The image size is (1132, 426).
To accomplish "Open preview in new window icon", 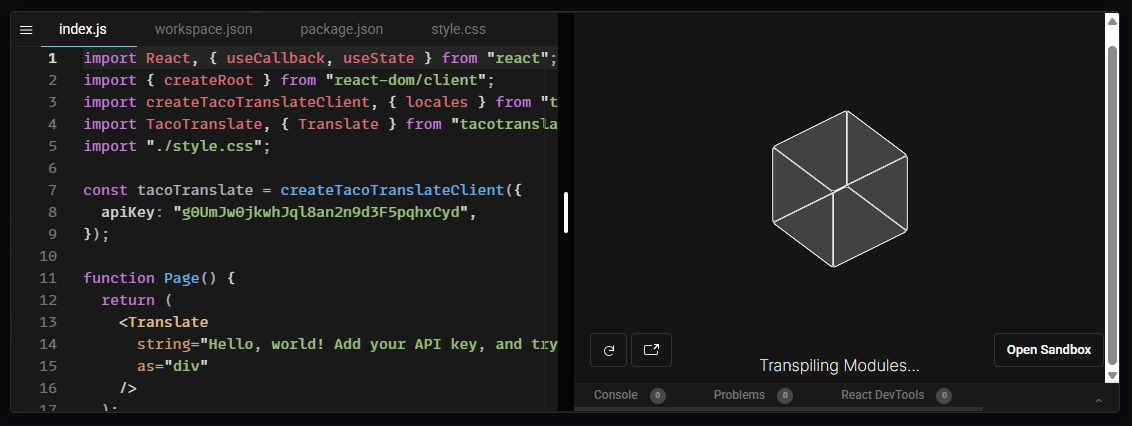I will [x=651, y=350].
